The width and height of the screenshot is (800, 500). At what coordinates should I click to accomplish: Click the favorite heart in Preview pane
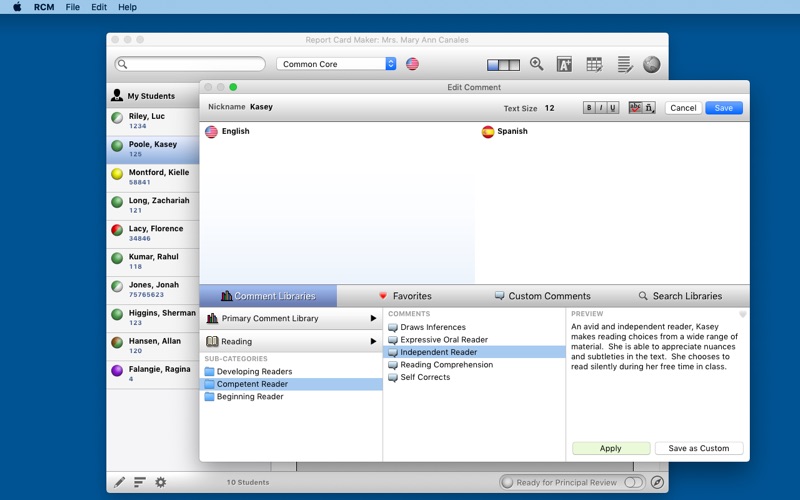(x=743, y=314)
